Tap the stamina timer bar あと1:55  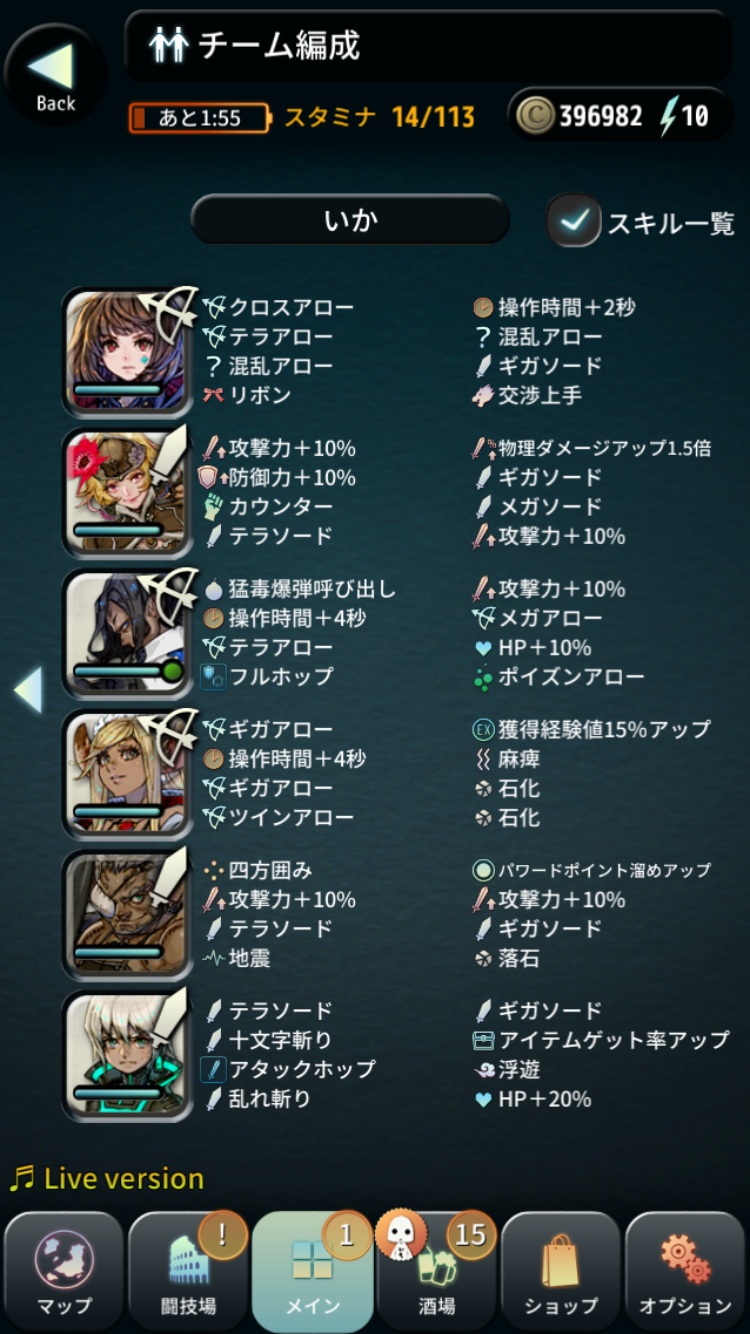[x=199, y=118]
